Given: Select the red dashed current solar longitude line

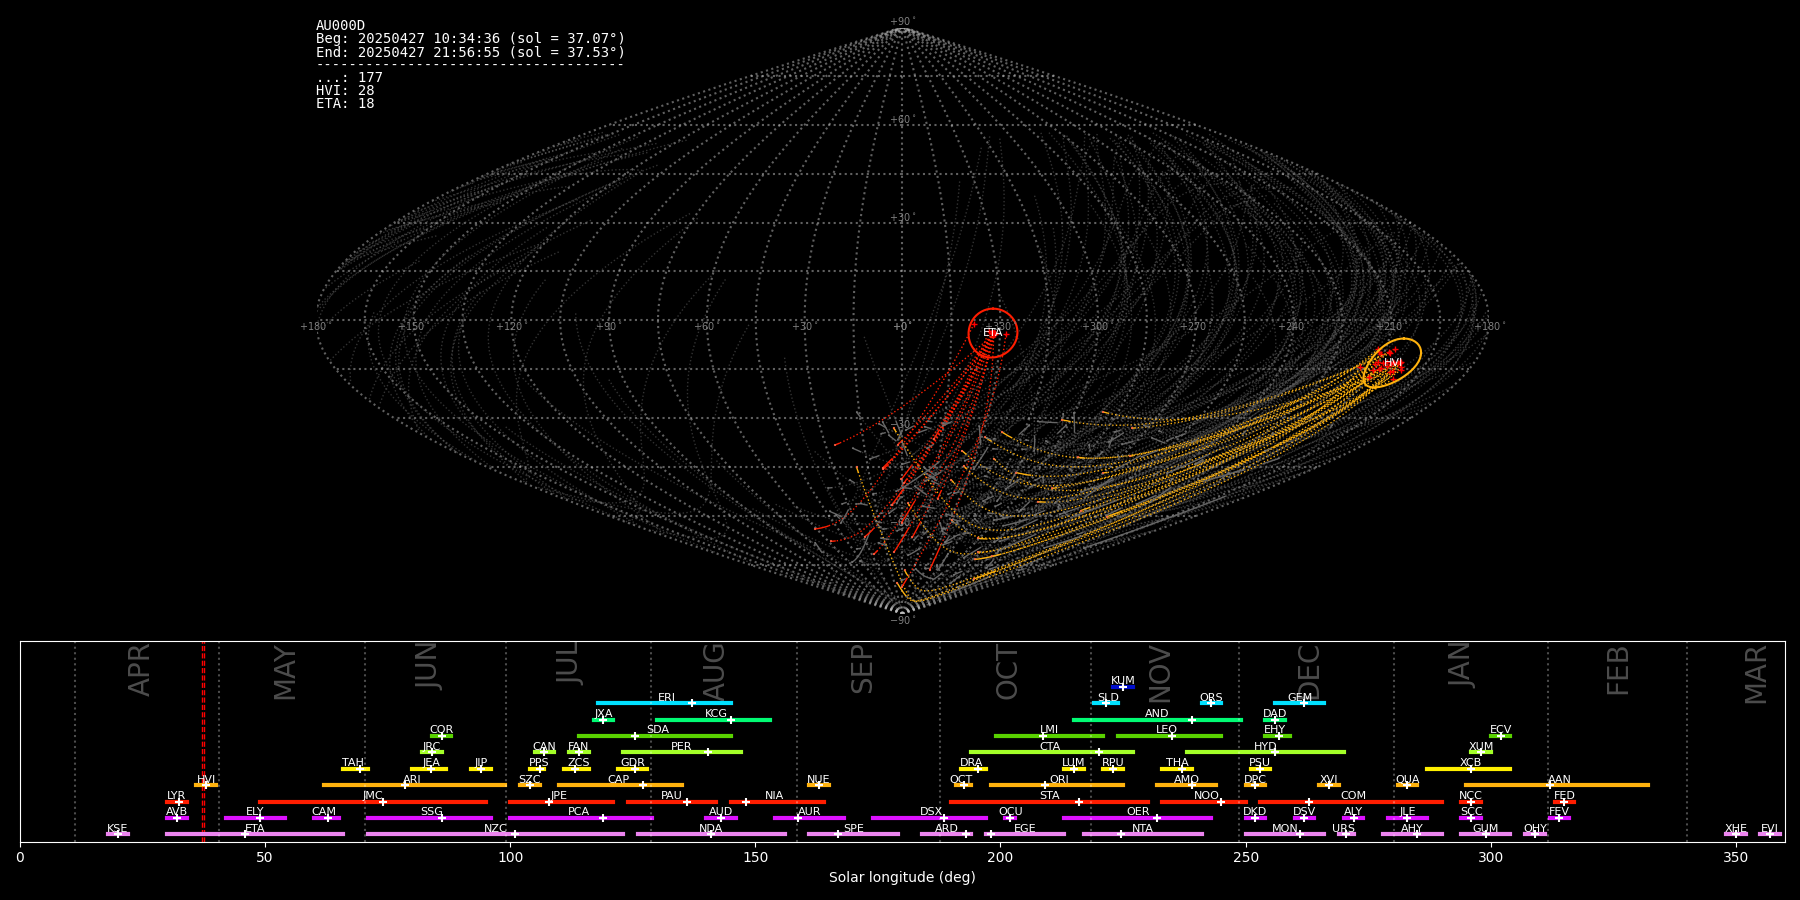Looking at the screenshot, I should (x=203, y=741).
